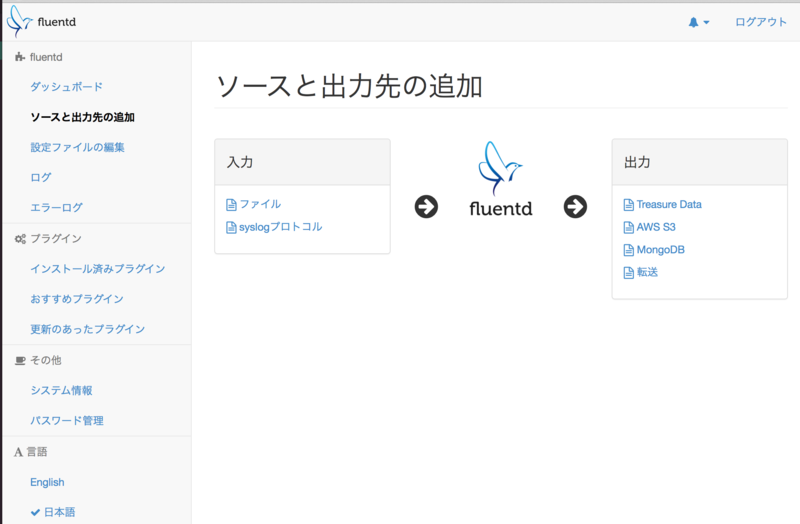The image size is (800, 524).
Task: Click the ソースと出力先の追加 page heading
Action: tap(349, 86)
